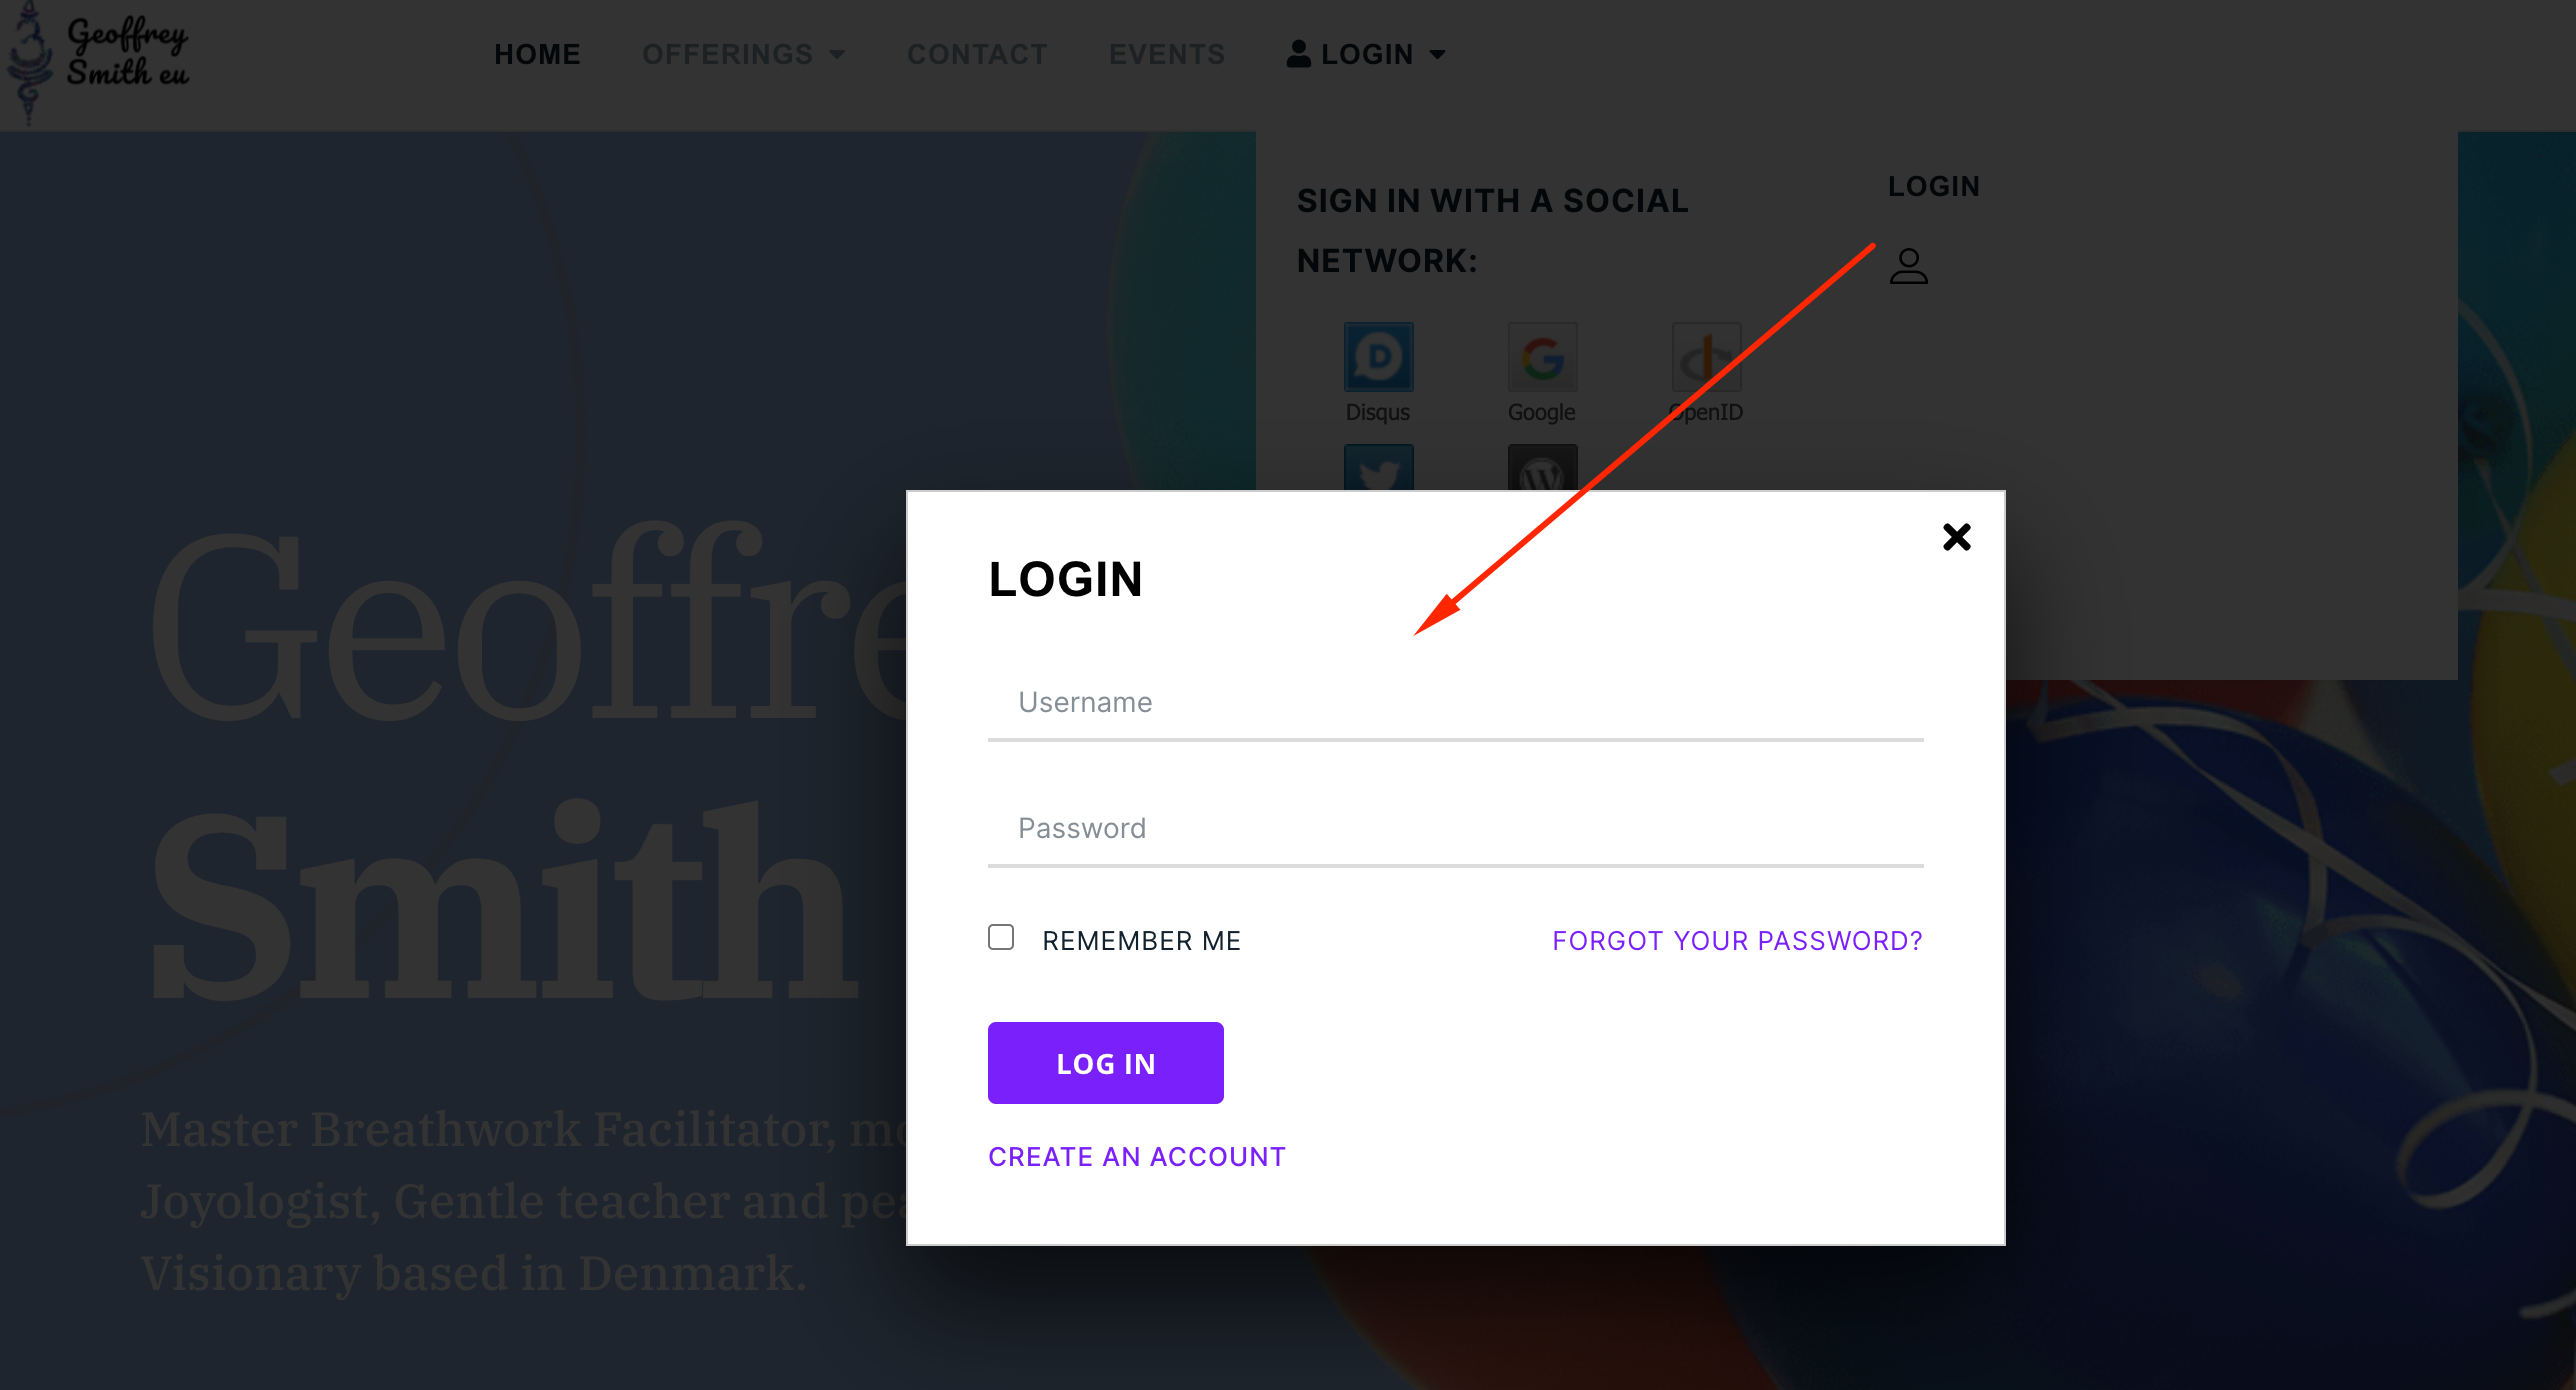The image size is (2576, 1390).
Task: Close the login dialog with the X
Action: pos(1956,537)
